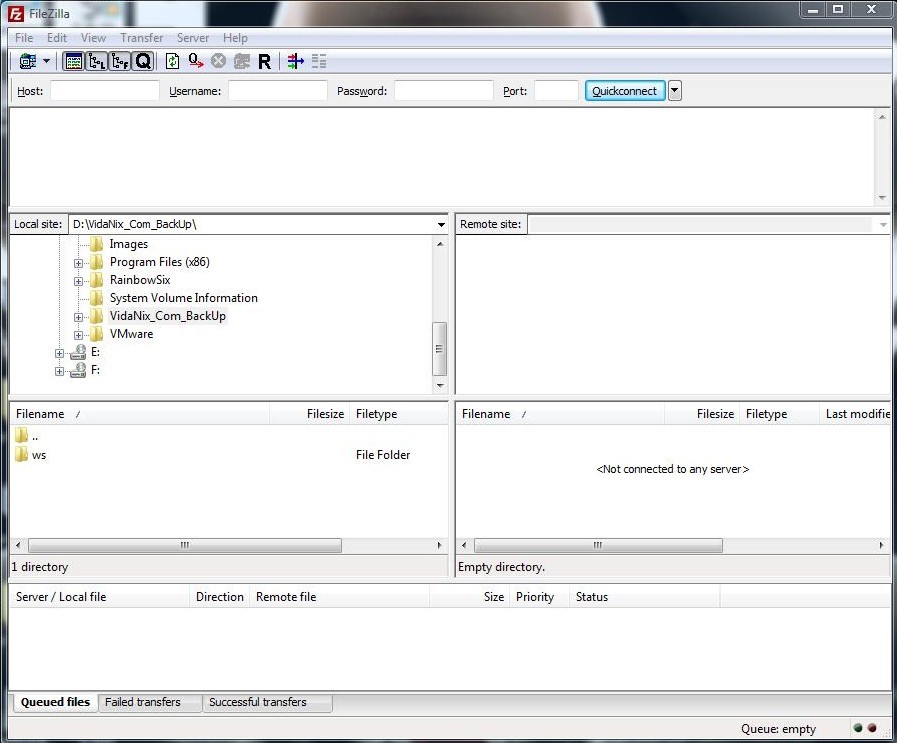Image resolution: width=897 pixels, height=743 pixels.
Task: Select the VidaNix_Com_BackUp tree folder
Action: tap(168, 316)
